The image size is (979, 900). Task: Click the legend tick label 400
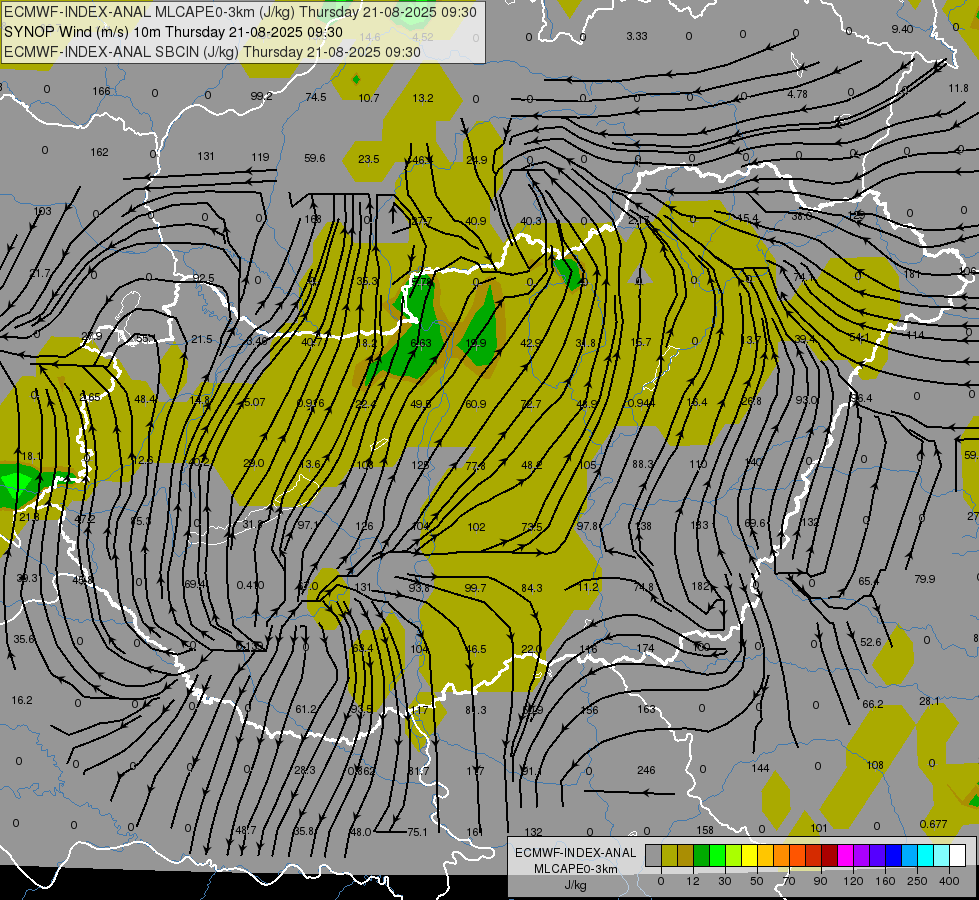pos(949,881)
